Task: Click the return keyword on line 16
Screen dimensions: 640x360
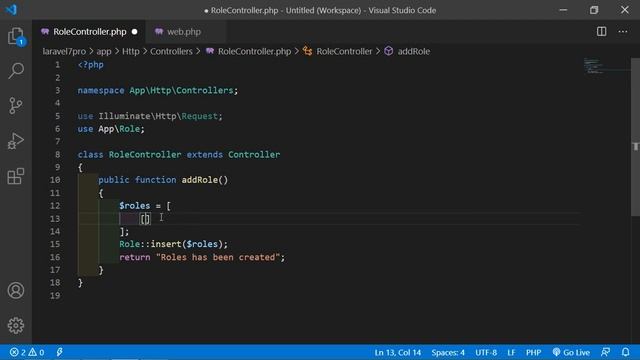Action: point(135,257)
